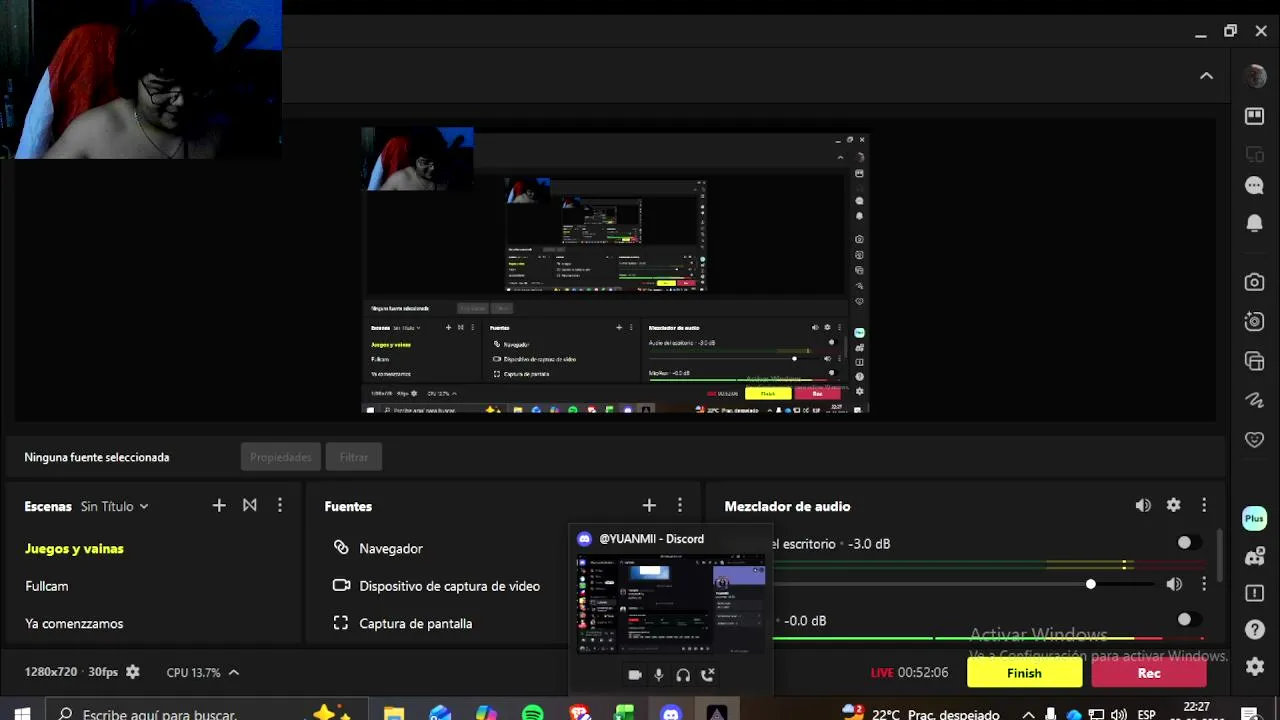Image resolution: width=1280 pixels, height=720 pixels.
Task: Add a new source in Fuentes
Action: tap(649, 506)
